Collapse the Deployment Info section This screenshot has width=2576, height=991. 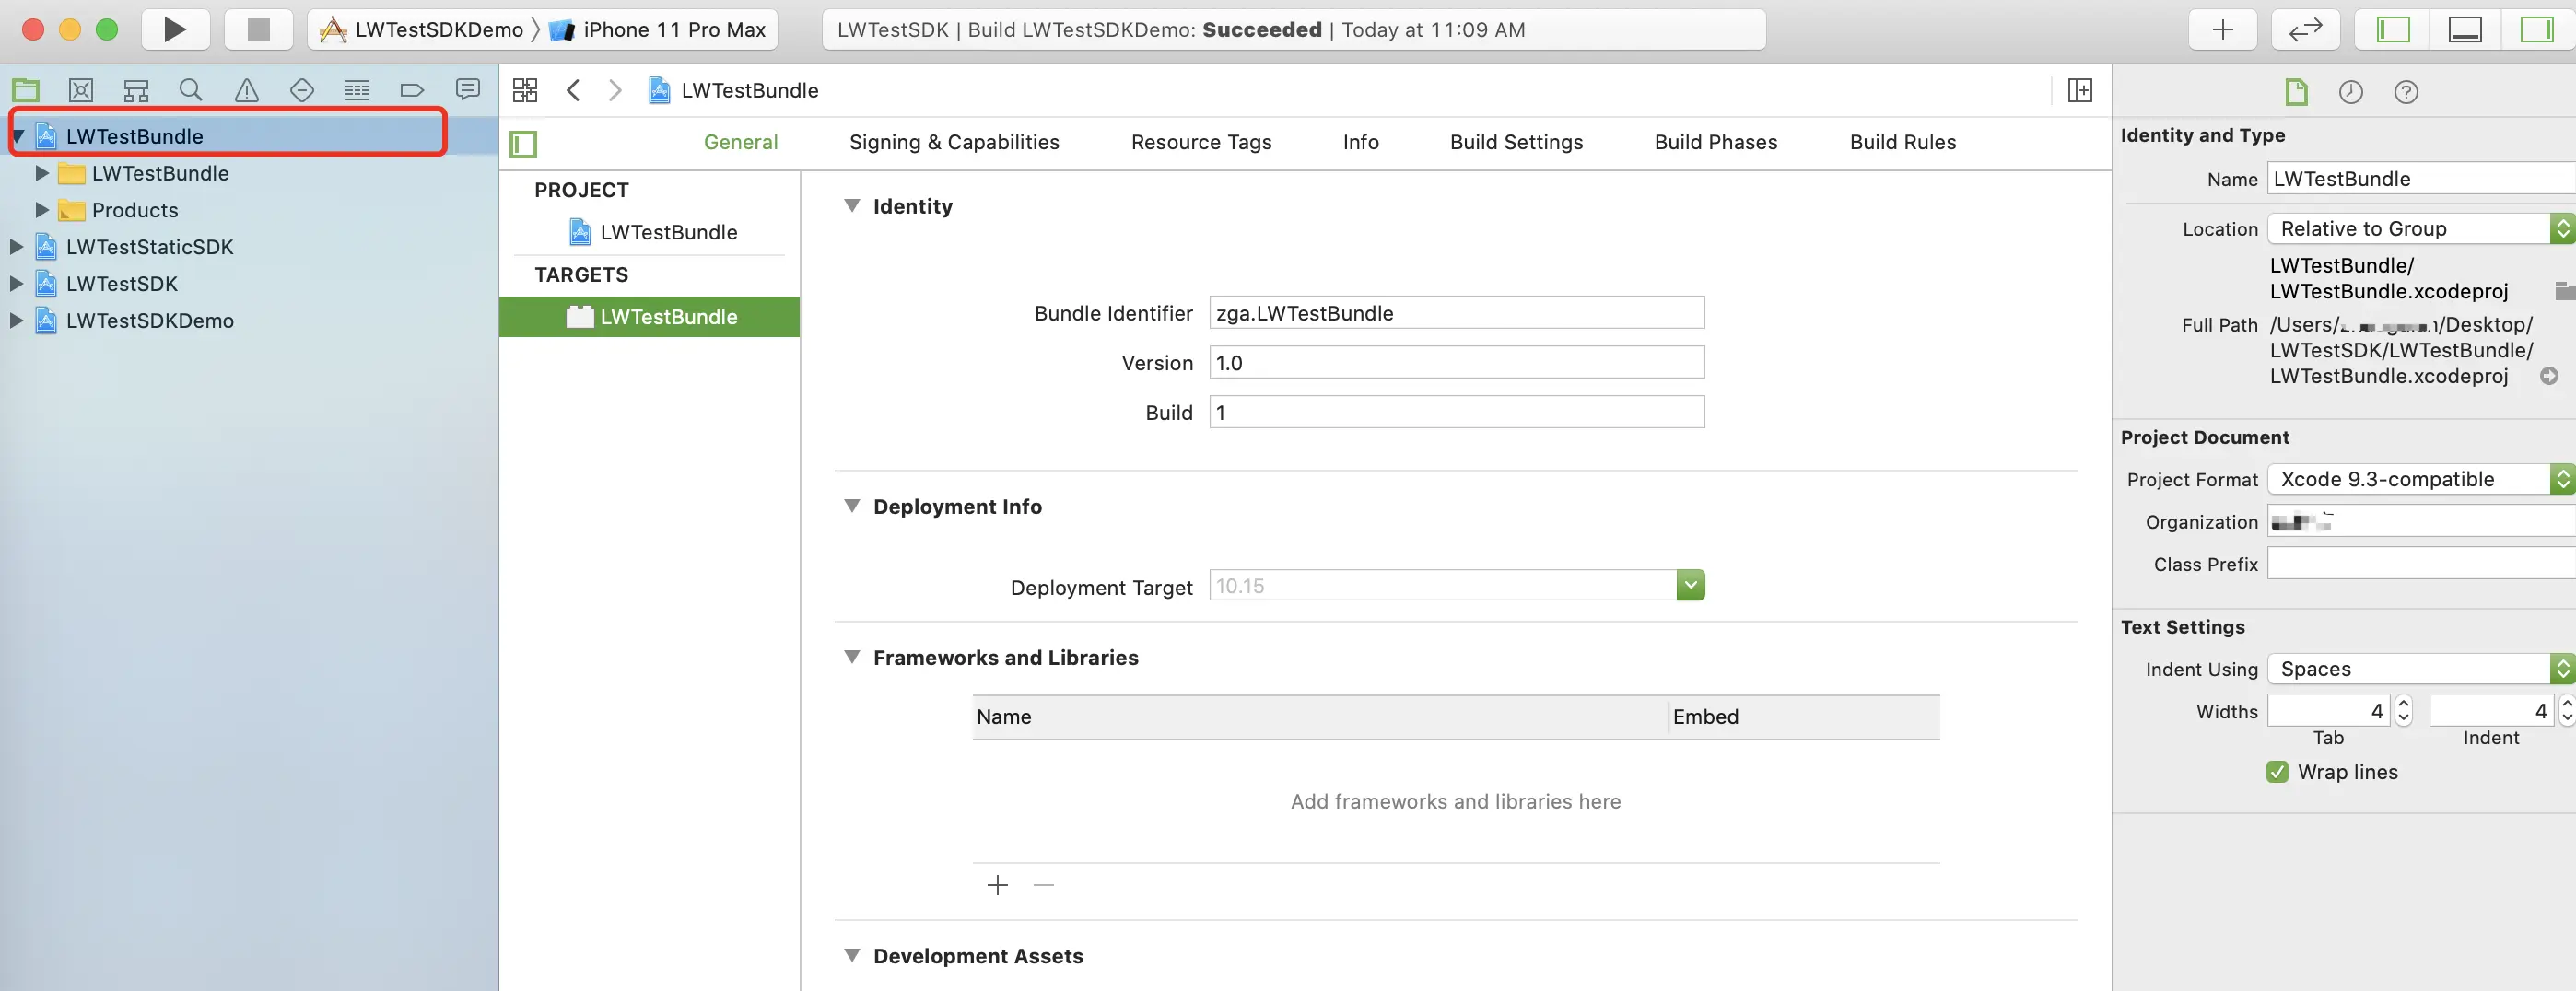[852, 506]
